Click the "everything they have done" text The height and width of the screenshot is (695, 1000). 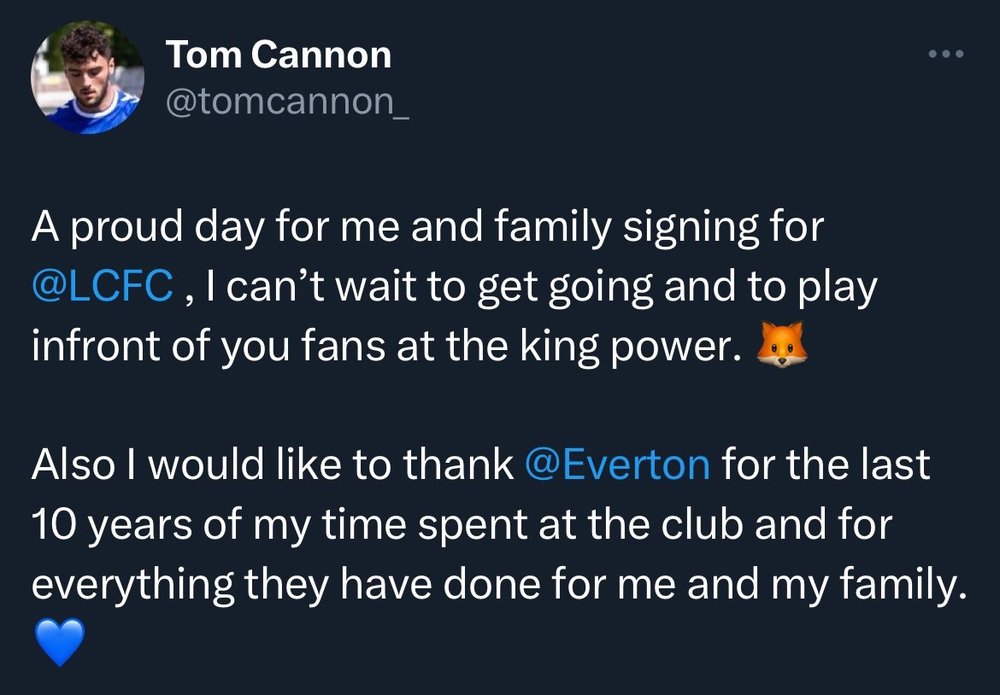coord(286,583)
